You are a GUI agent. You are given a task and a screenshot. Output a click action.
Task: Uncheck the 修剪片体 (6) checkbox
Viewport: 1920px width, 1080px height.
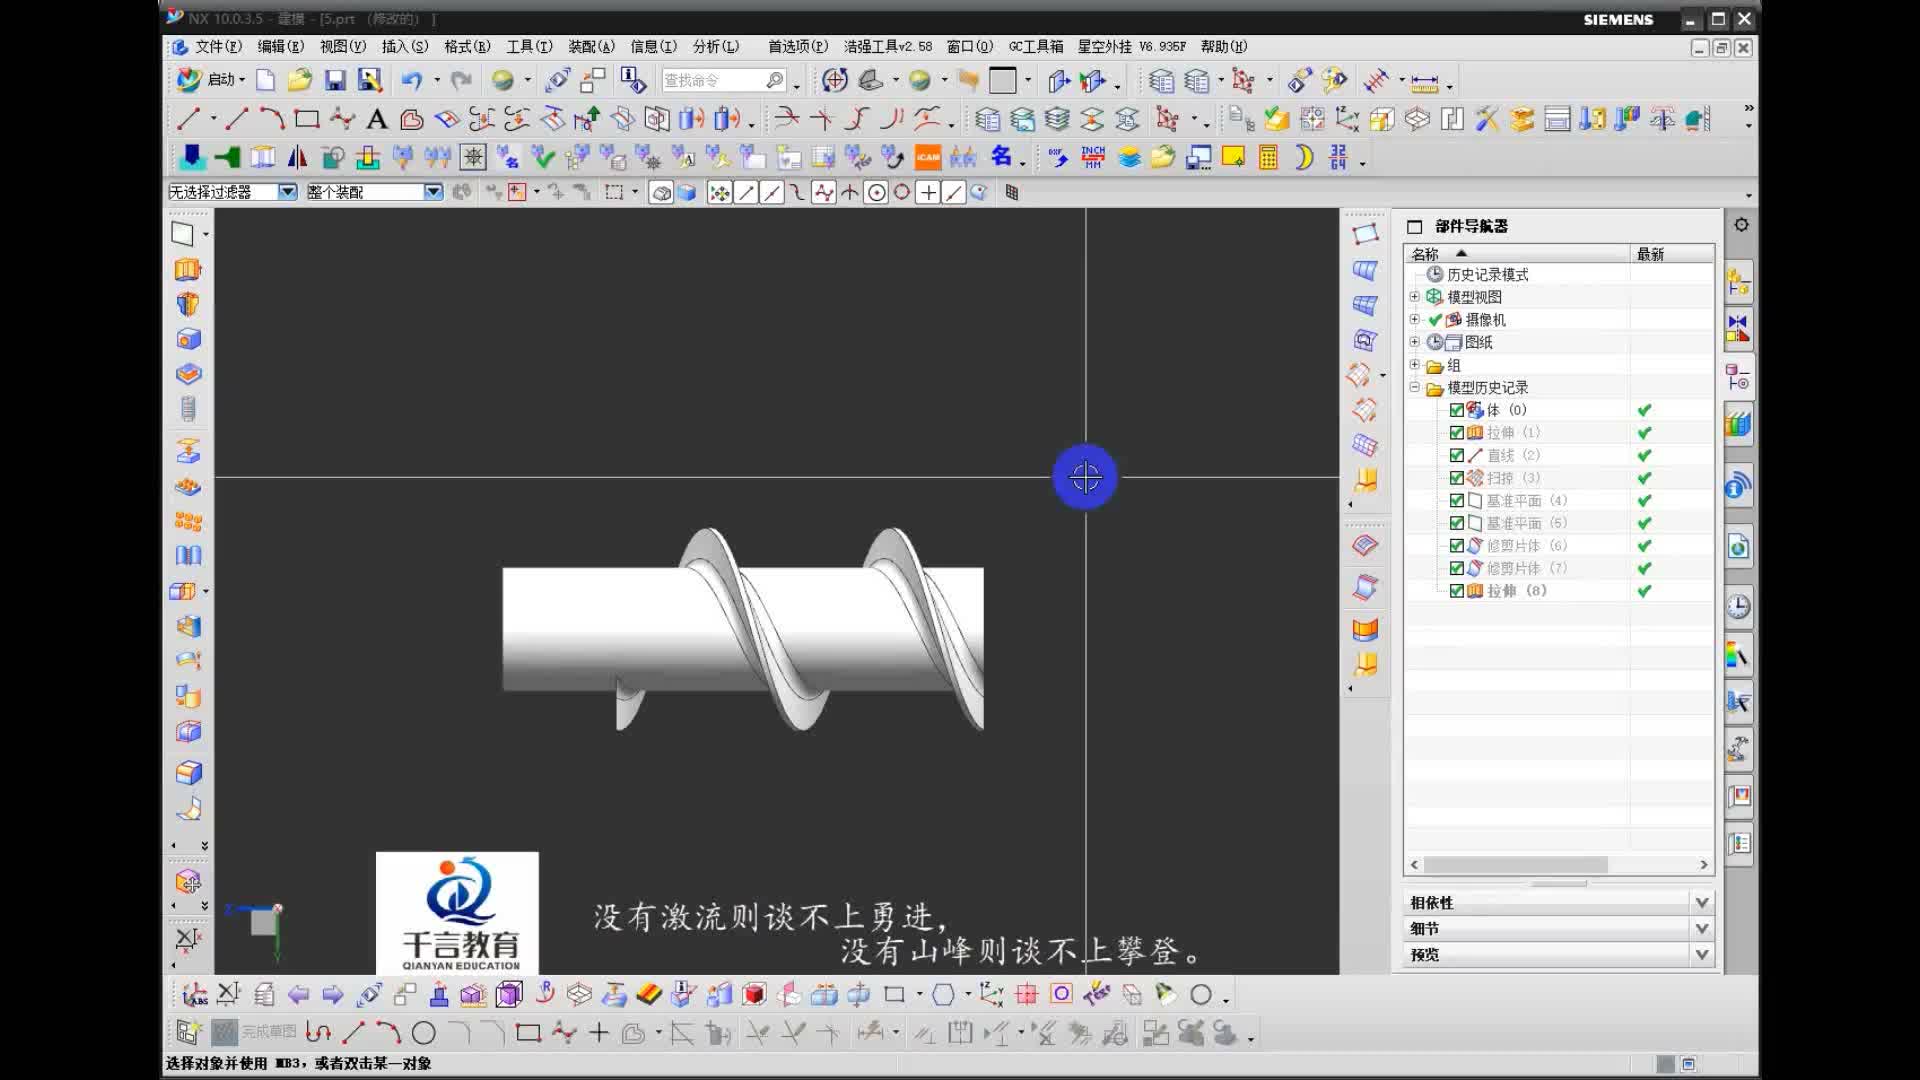pyautogui.click(x=1457, y=546)
